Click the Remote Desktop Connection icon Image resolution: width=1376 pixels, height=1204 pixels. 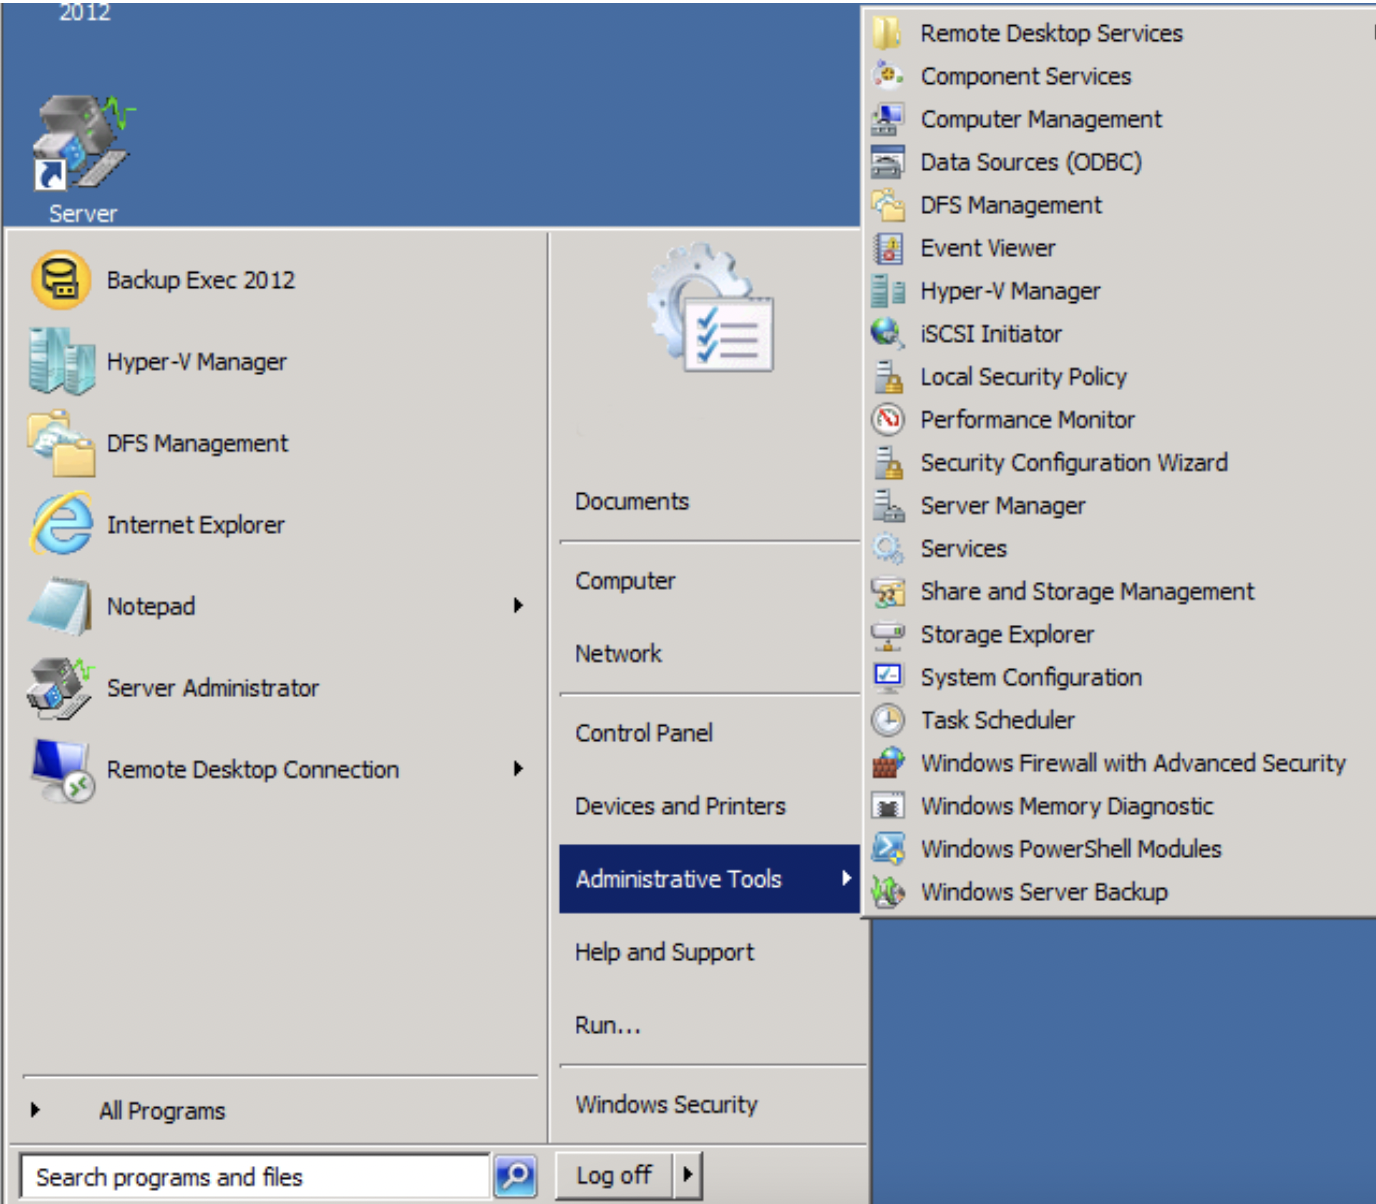(x=61, y=769)
